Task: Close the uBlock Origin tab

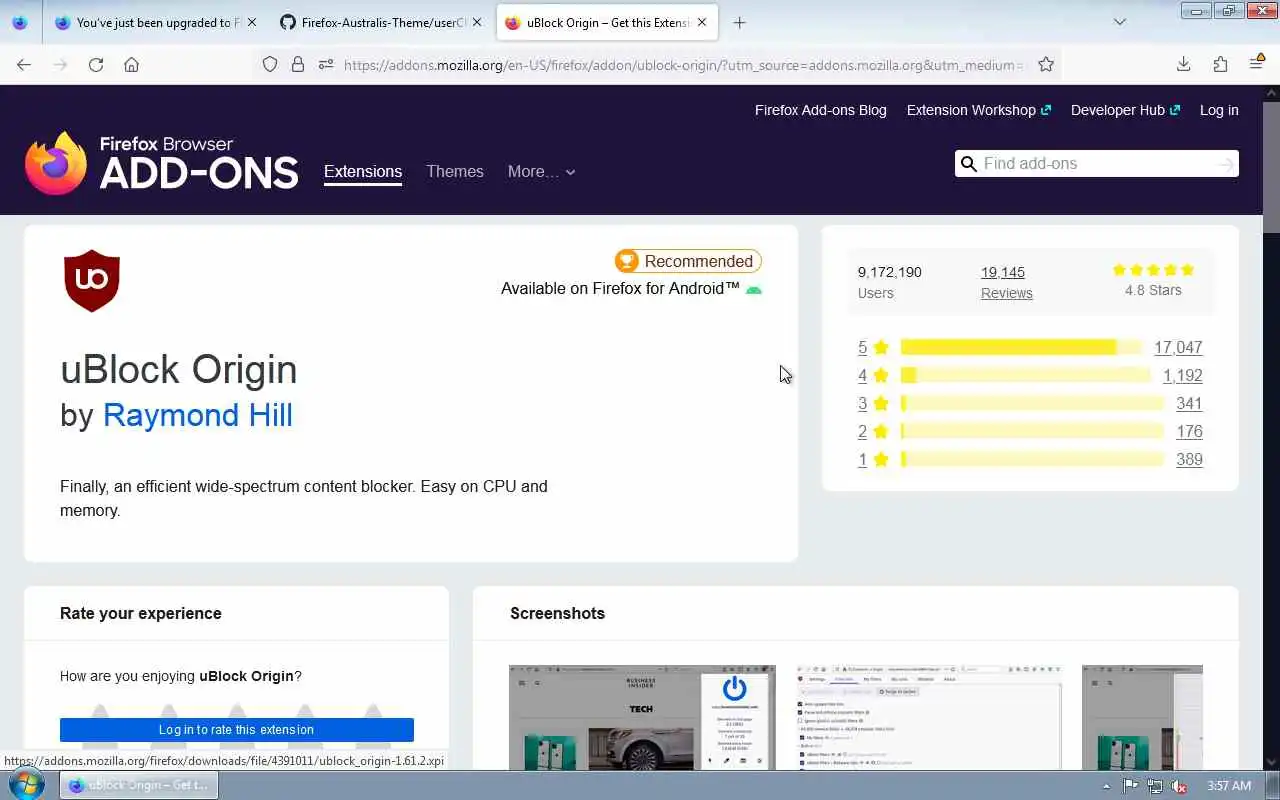Action: [x=702, y=22]
